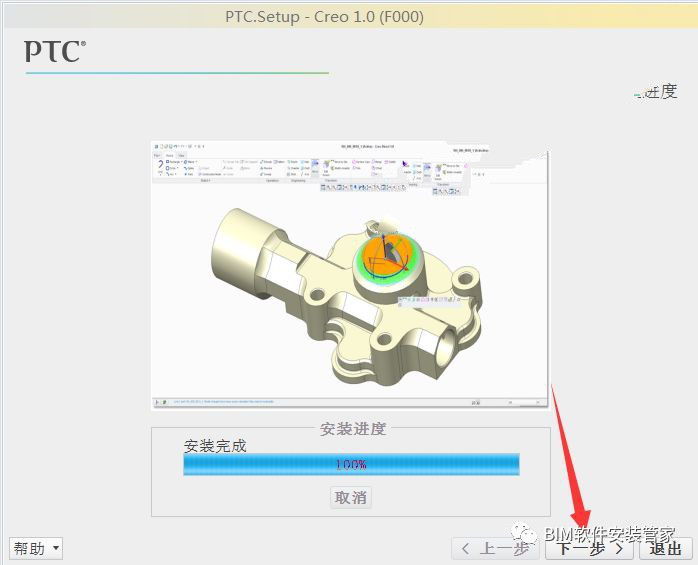Select the 安装完成 status text
Viewport: 698px width, 565px height.
[x=215, y=445]
